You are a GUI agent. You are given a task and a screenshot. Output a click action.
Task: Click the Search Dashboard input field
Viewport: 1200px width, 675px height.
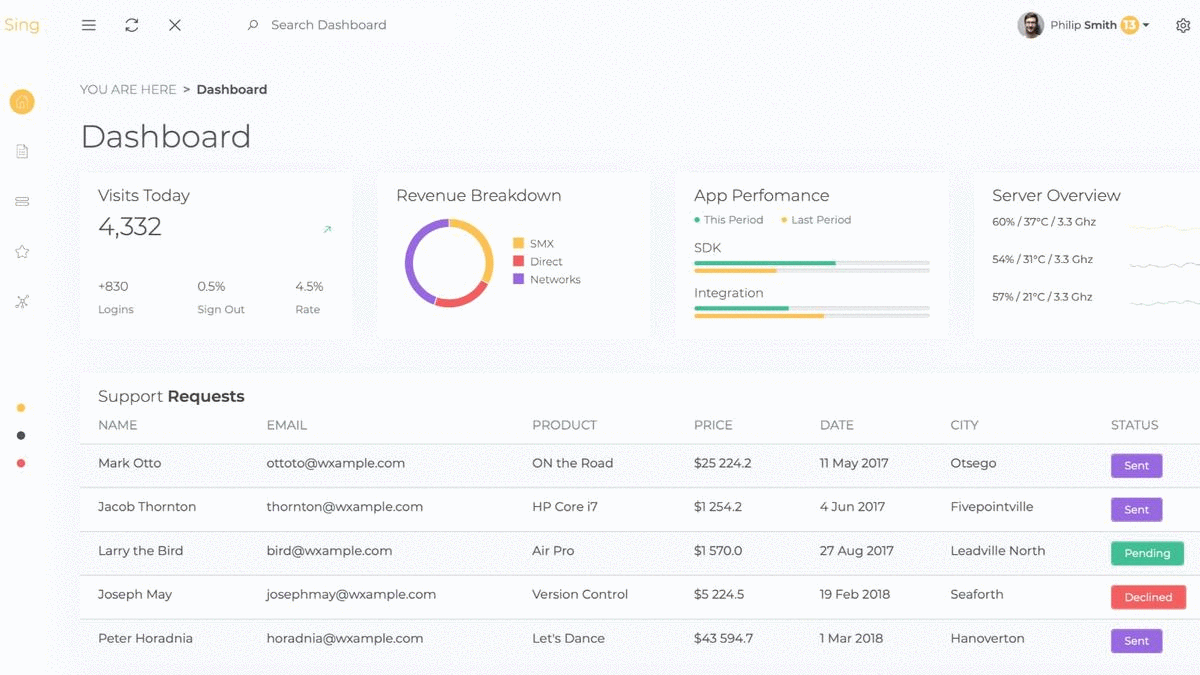[x=330, y=25]
